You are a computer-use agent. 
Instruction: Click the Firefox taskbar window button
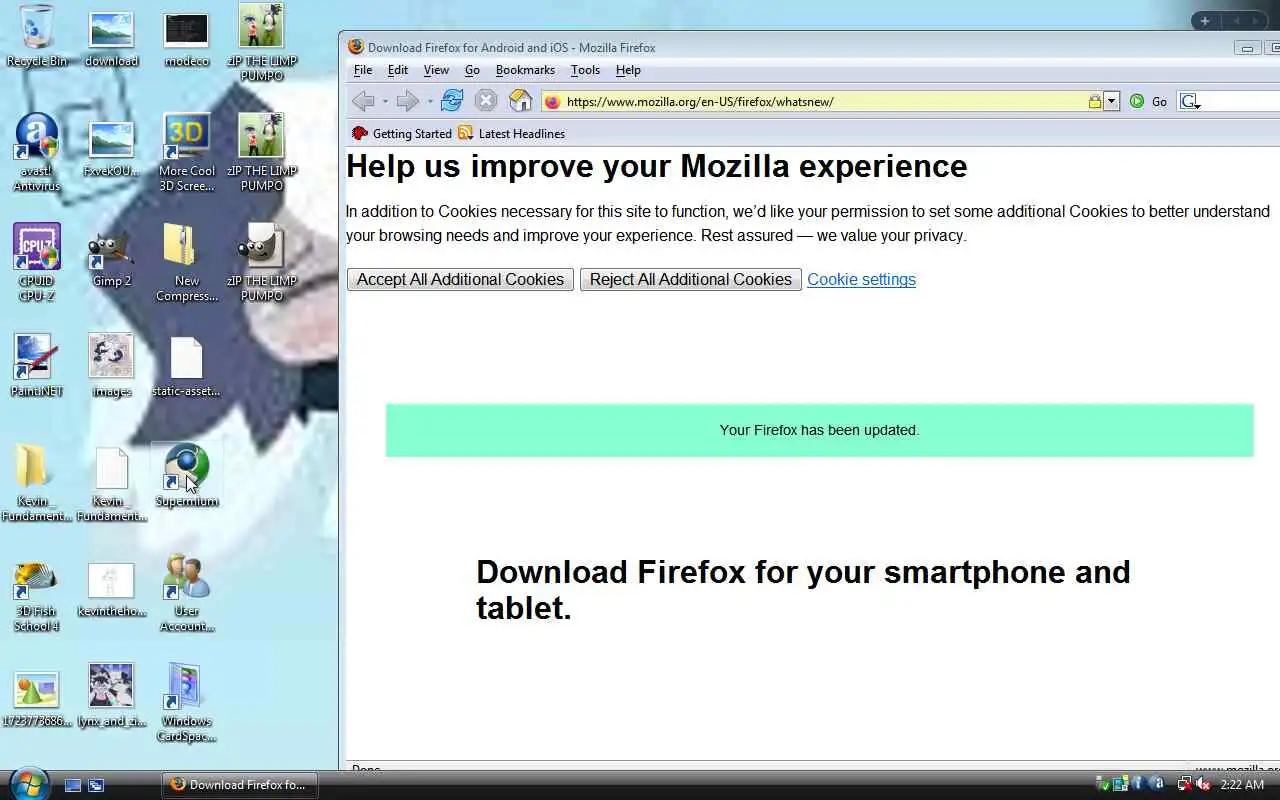tap(240, 785)
